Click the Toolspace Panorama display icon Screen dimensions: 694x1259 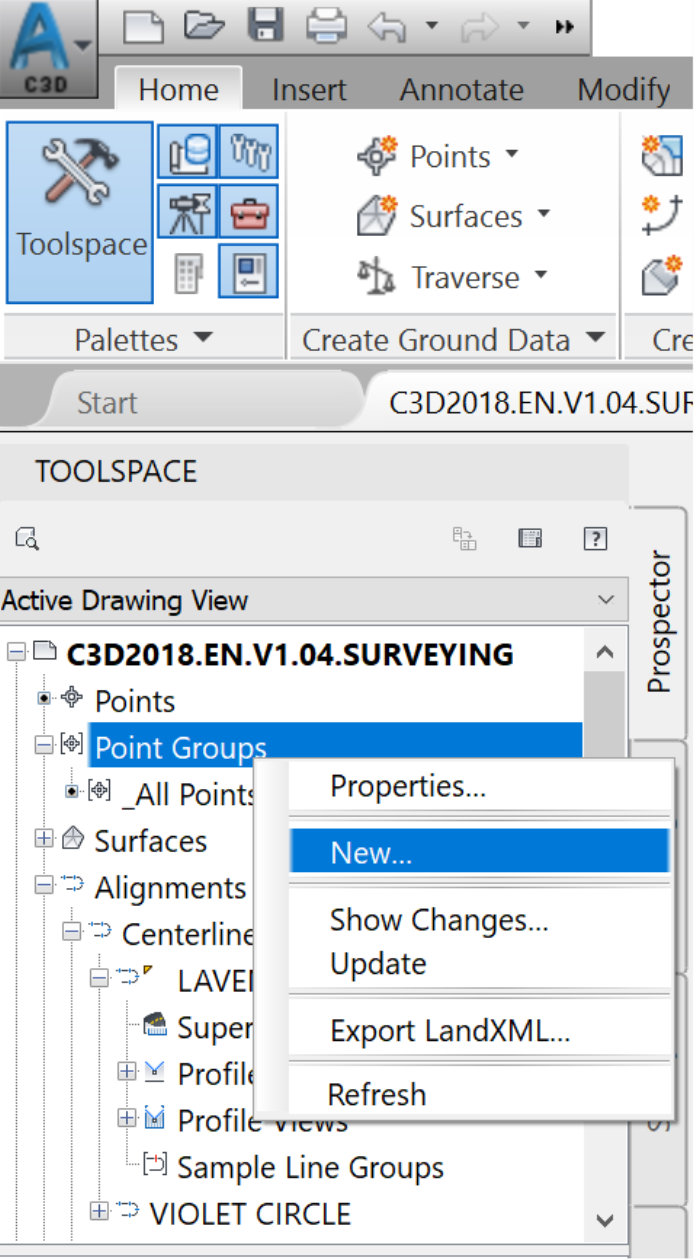(x=530, y=540)
